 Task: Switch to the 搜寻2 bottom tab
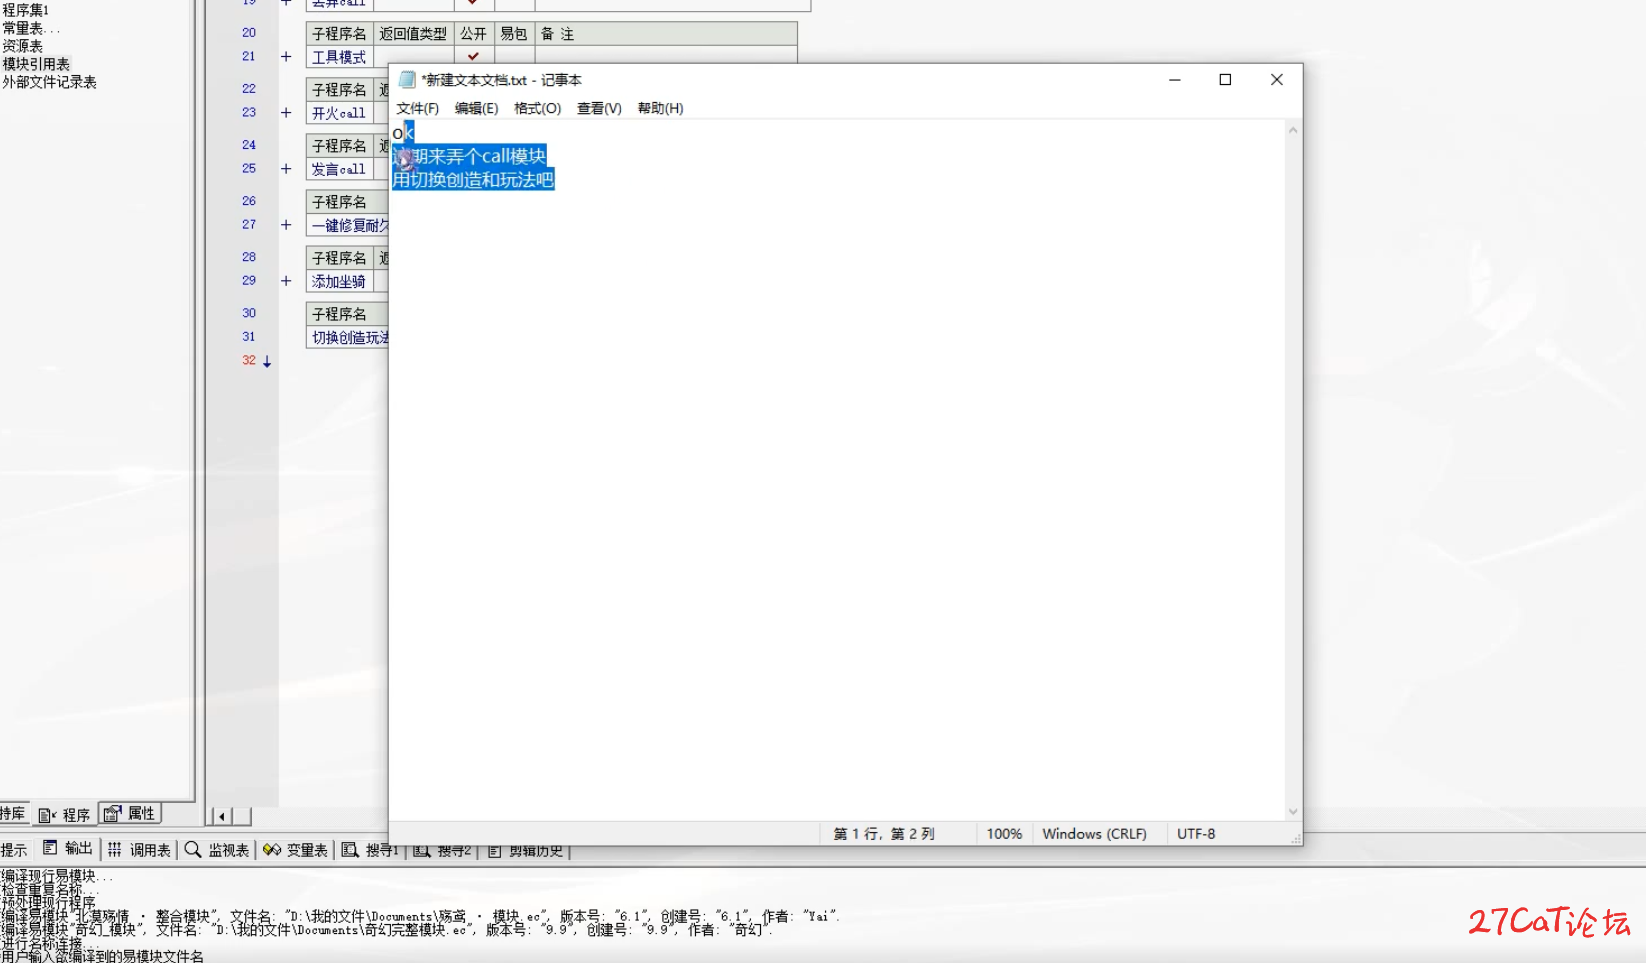pyautogui.click(x=443, y=852)
